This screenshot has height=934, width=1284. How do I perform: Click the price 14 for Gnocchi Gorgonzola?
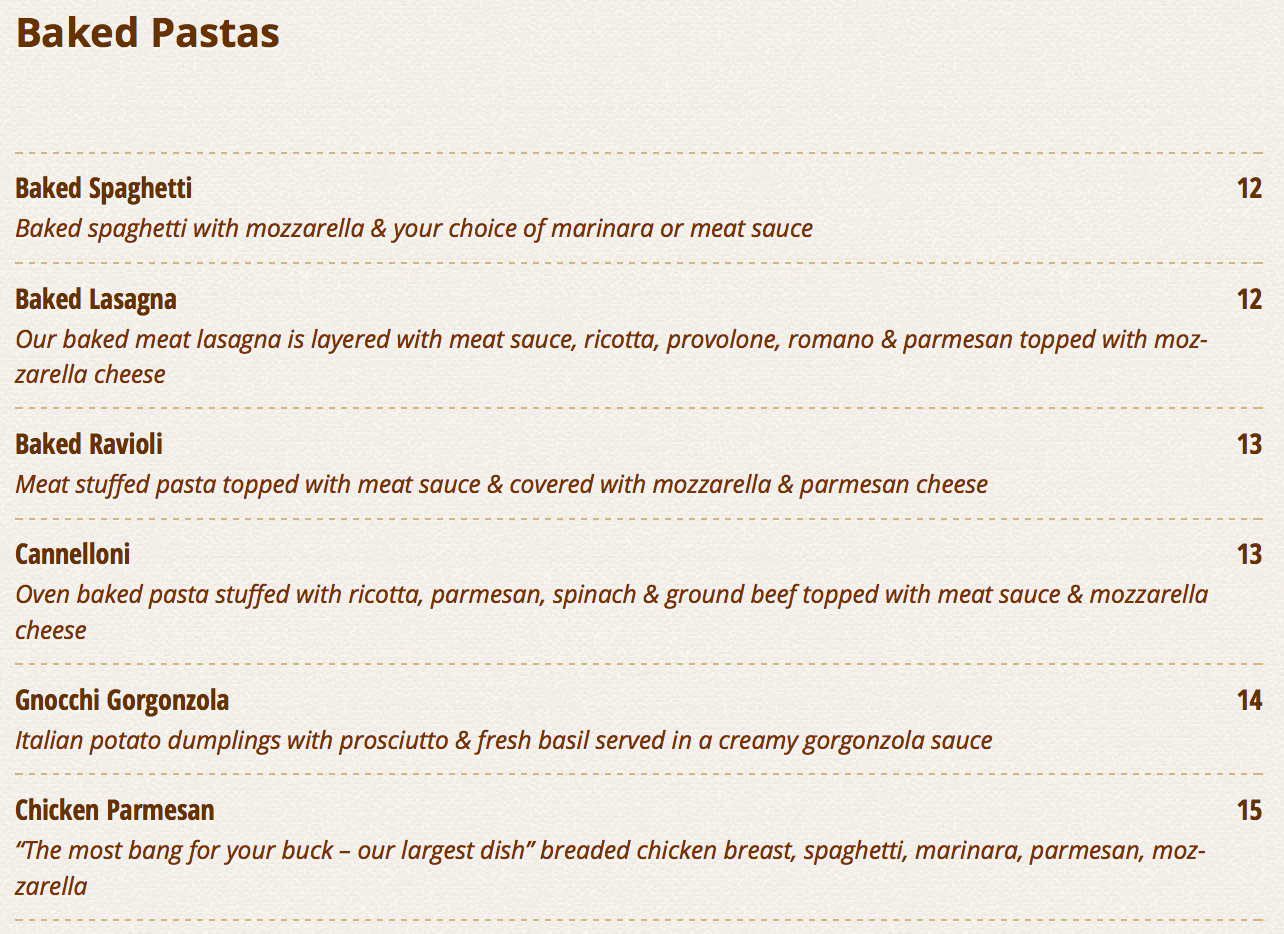pos(1249,700)
